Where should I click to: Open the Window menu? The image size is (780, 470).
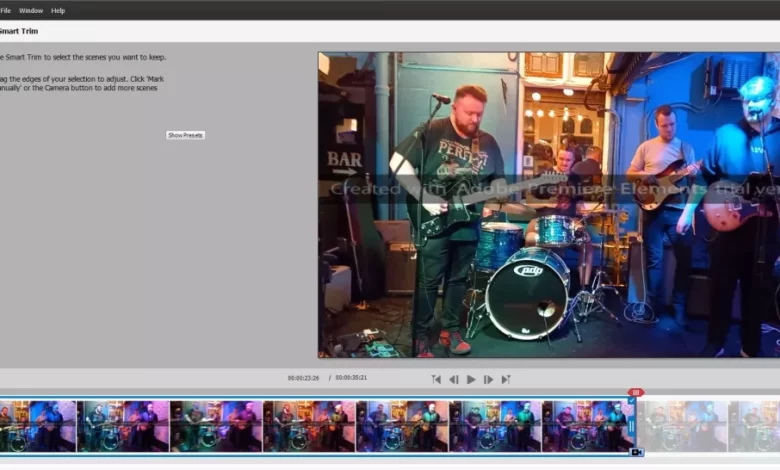31,10
